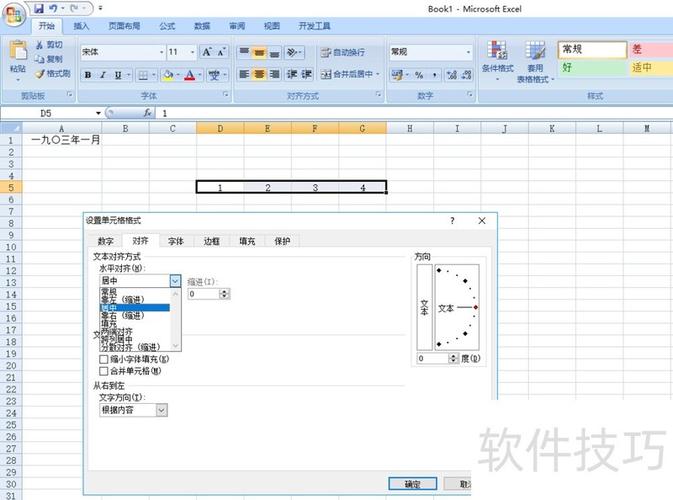This screenshot has height=500, width=673.
Task: Click the Paste clipboard icon
Action: [x=18, y=51]
